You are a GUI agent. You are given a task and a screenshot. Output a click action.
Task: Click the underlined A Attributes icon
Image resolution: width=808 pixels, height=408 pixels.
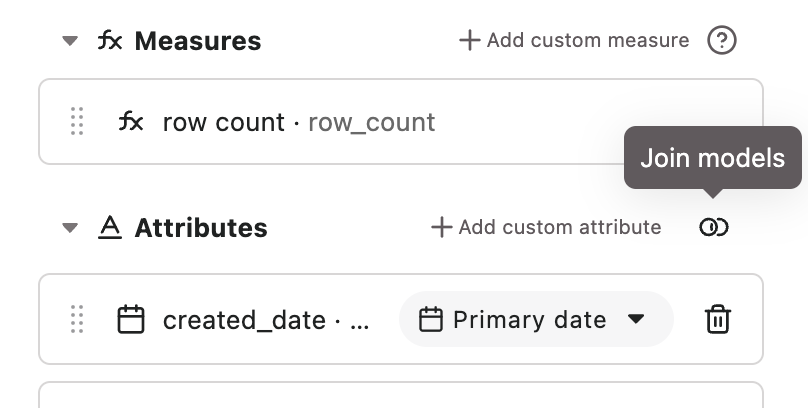point(110,227)
